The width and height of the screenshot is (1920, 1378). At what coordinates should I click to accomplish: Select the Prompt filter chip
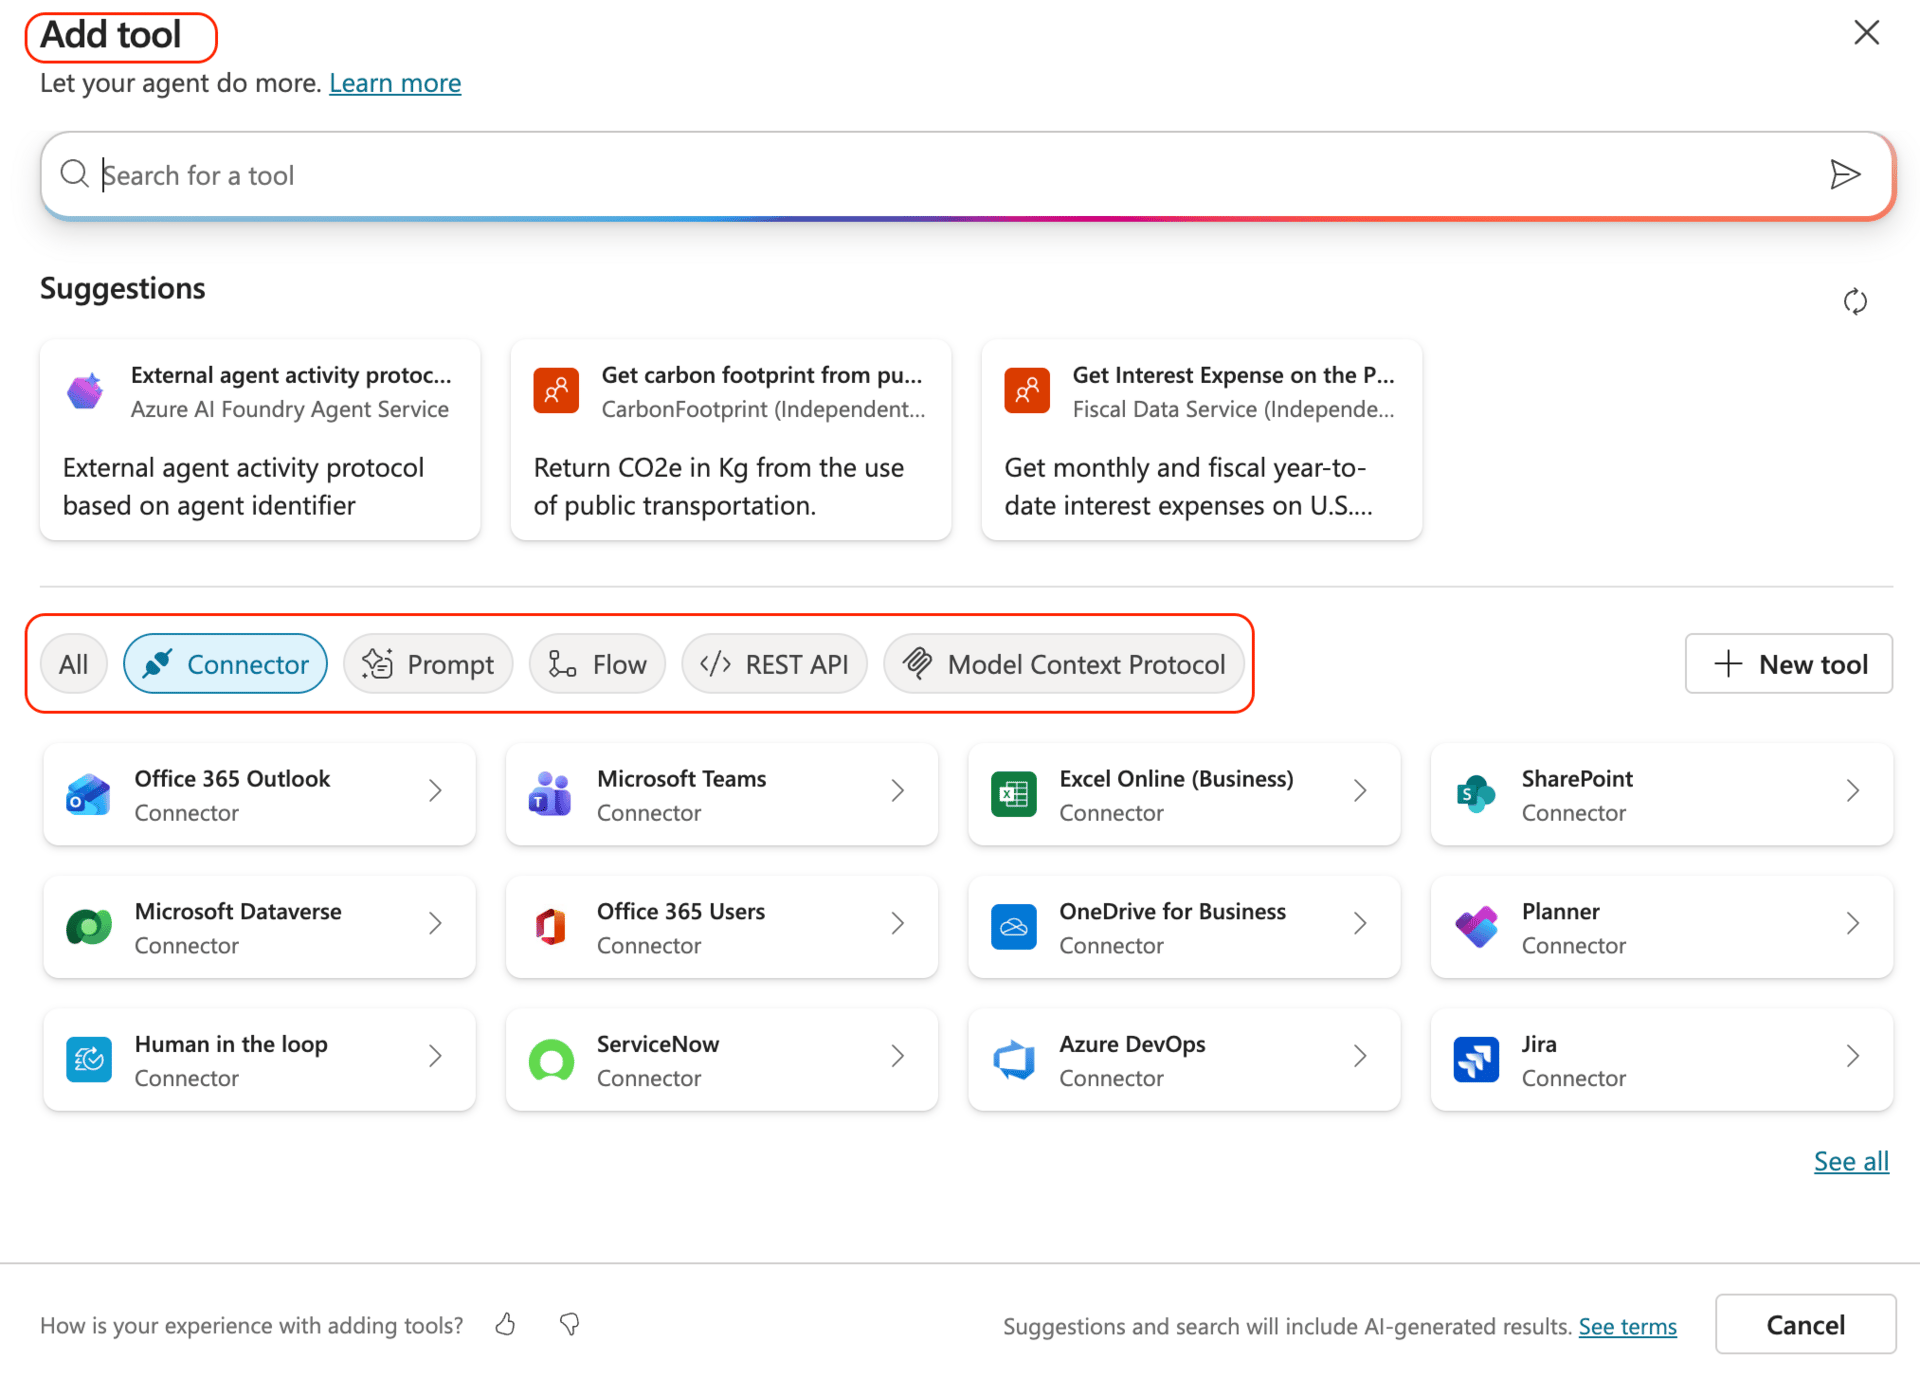pos(428,664)
